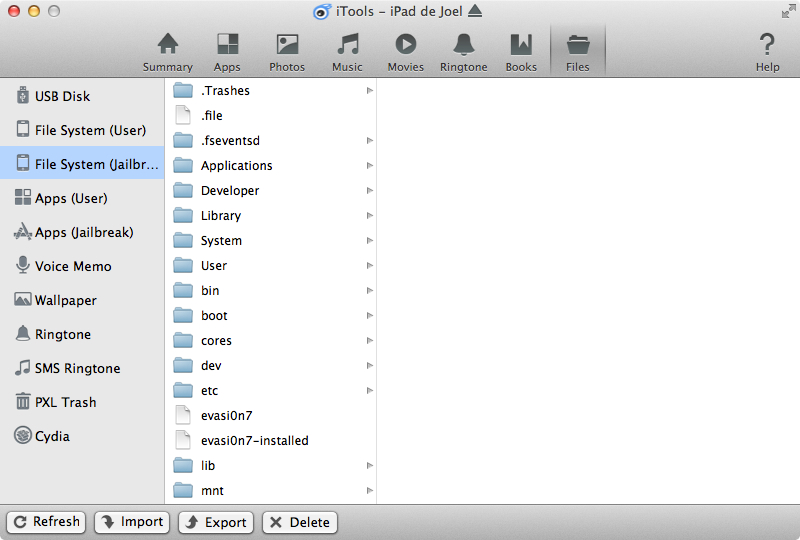The image size is (800, 540).
Task: Click the boot folder icon
Action: pos(183,315)
